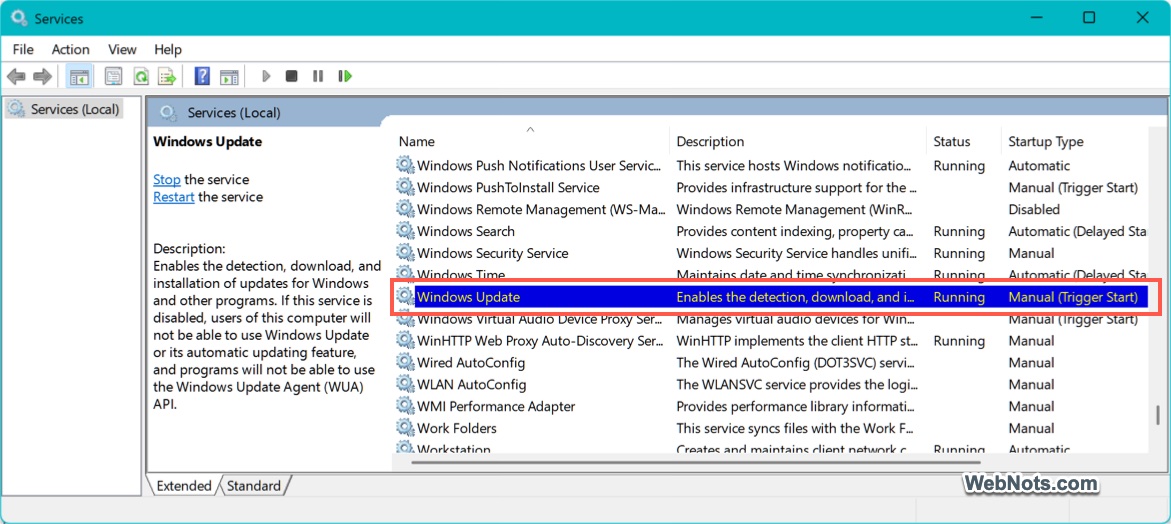Click 'Provides performance library' description cell
This screenshot has width=1171, height=524.
click(x=795, y=407)
